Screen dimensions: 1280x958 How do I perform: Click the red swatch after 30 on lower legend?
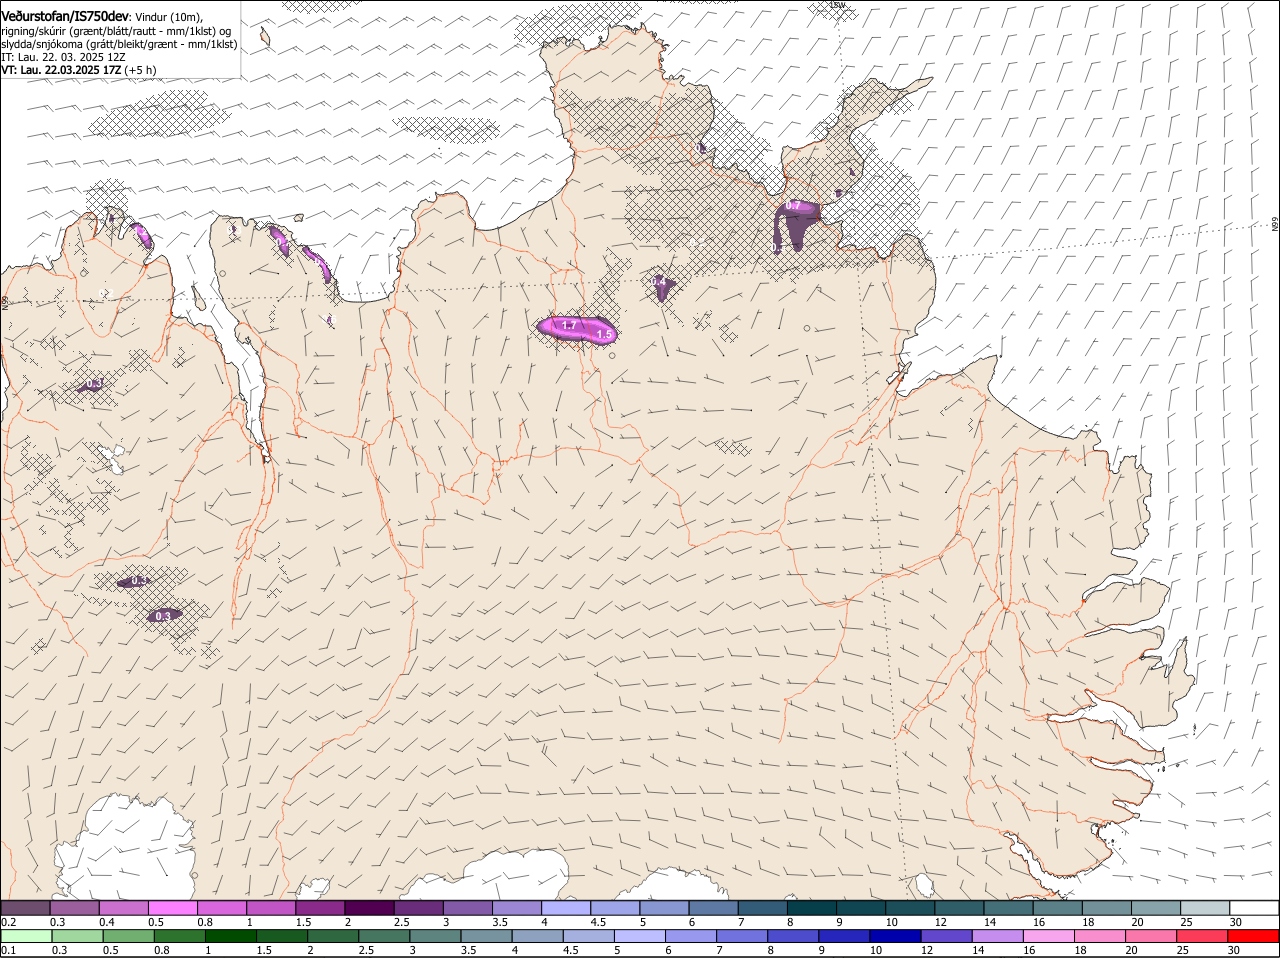1254,936
